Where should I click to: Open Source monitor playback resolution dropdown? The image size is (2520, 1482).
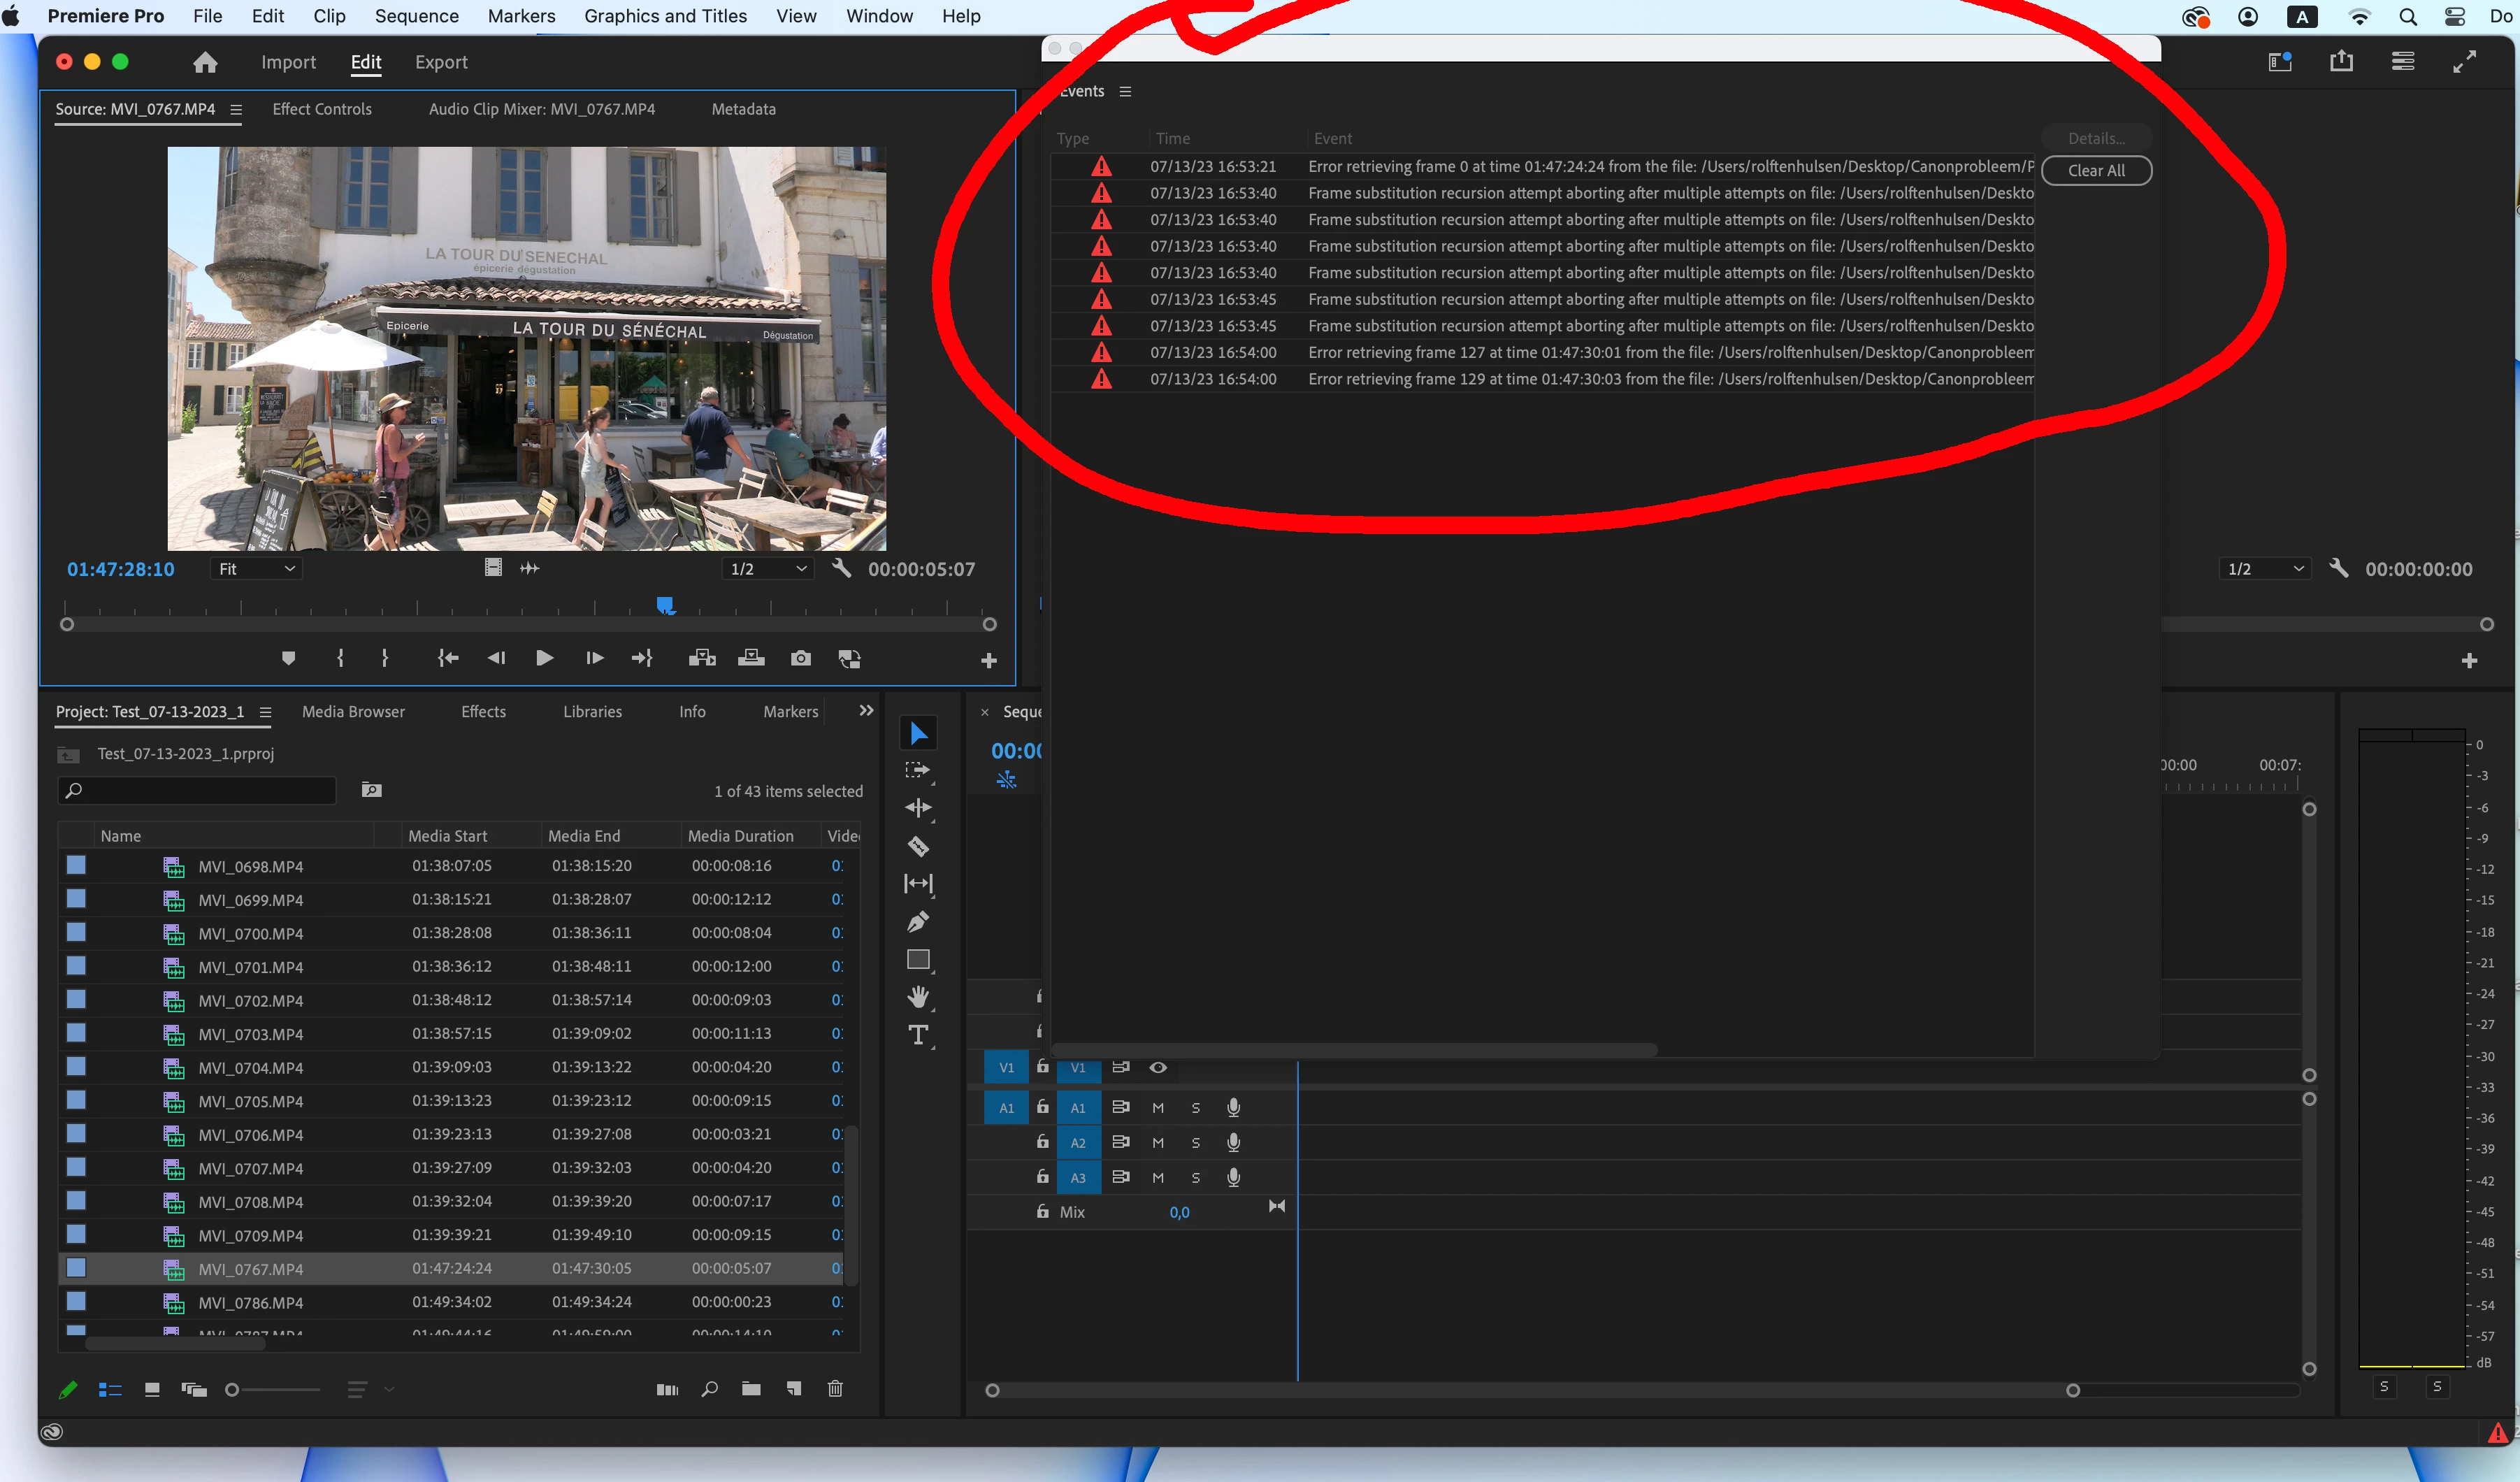(x=767, y=569)
